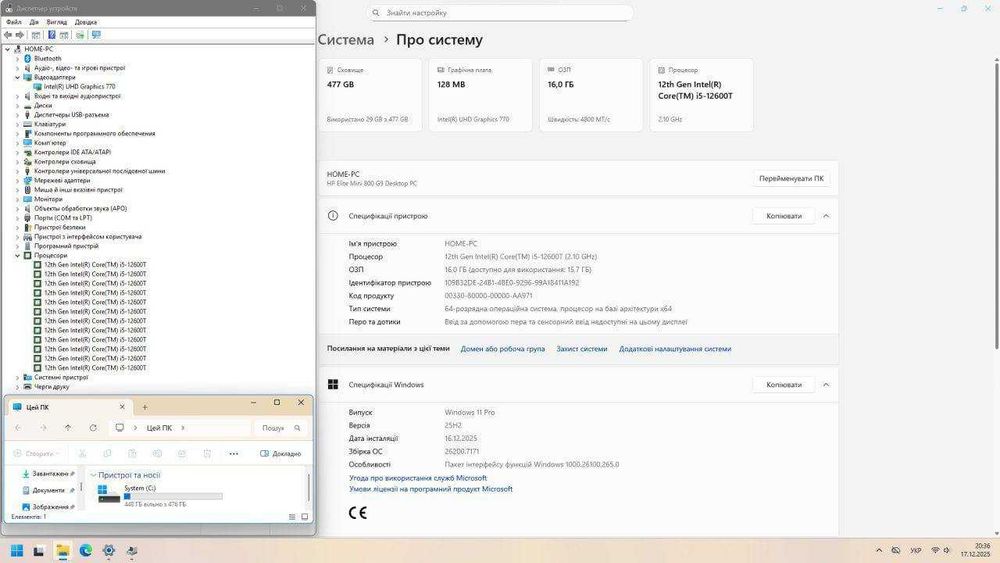Viewport: 1000px width, 563px height.
Task: Switch File Explorer to details list view
Action: pos(292,516)
